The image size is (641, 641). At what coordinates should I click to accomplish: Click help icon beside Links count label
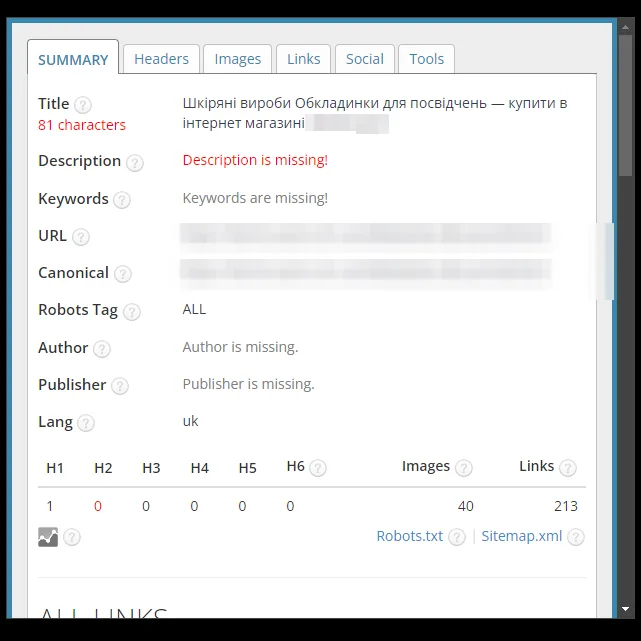[568, 468]
